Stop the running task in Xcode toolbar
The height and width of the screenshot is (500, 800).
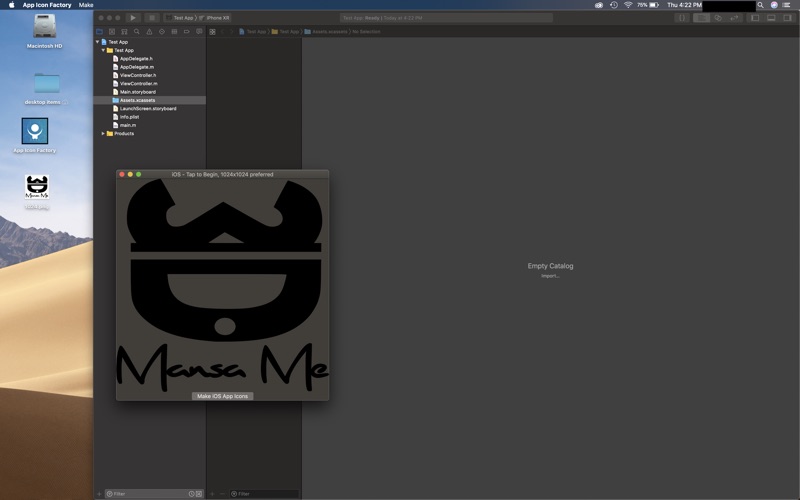pyautogui.click(x=152, y=18)
